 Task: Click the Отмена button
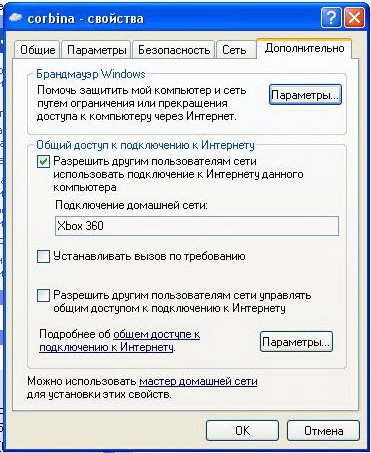pos(323,431)
